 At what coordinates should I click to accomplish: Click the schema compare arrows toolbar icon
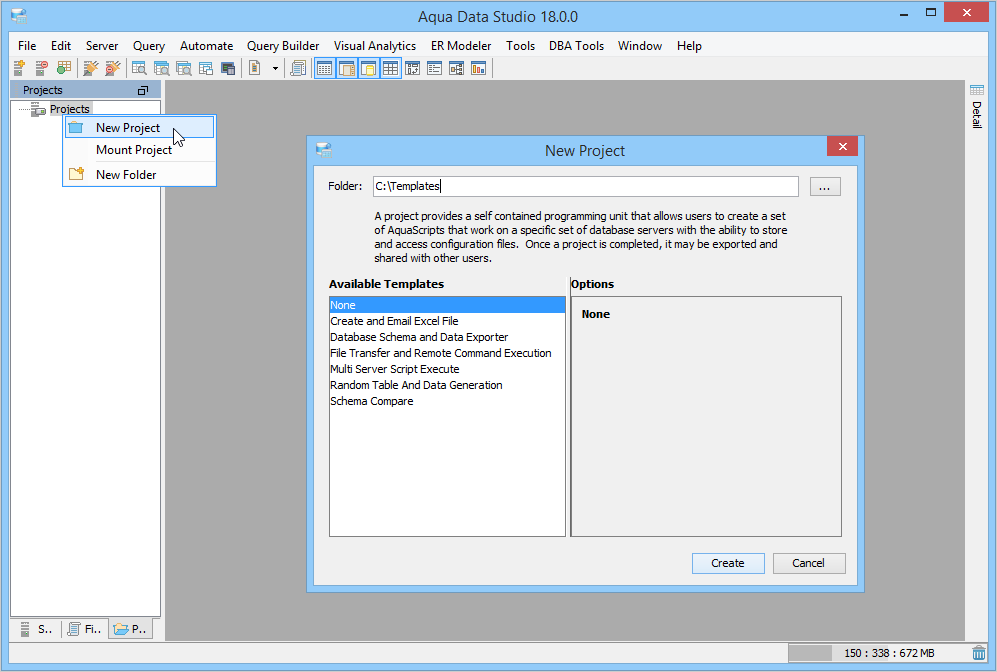[413, 68]
